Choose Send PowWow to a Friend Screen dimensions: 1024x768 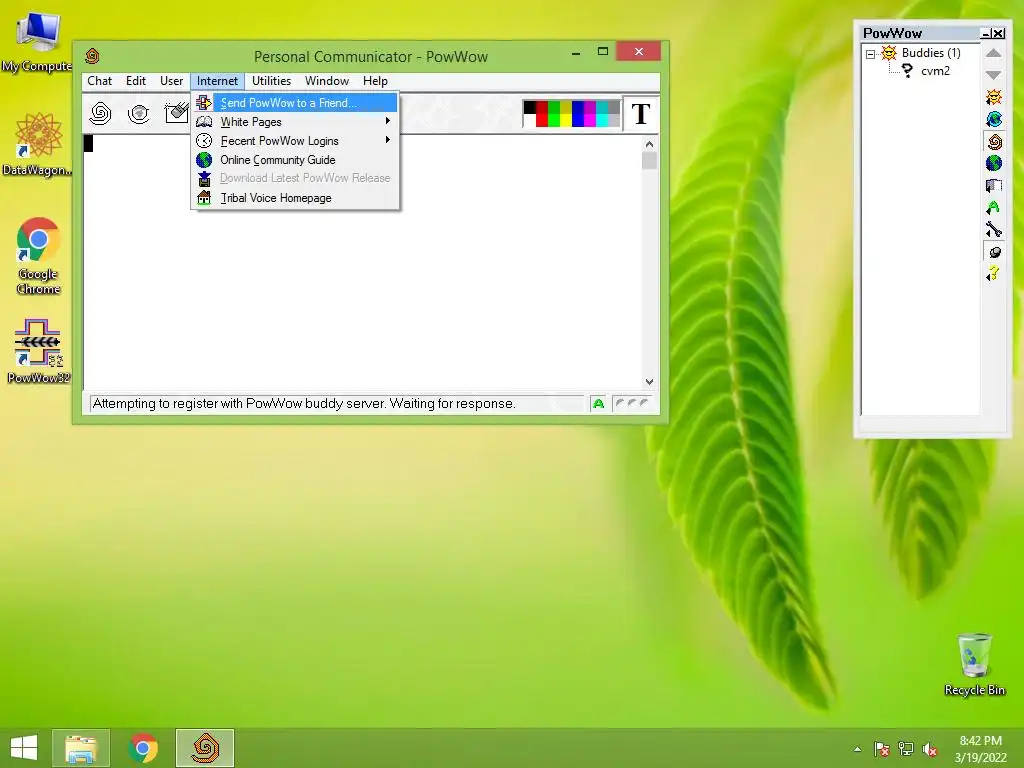295,103
